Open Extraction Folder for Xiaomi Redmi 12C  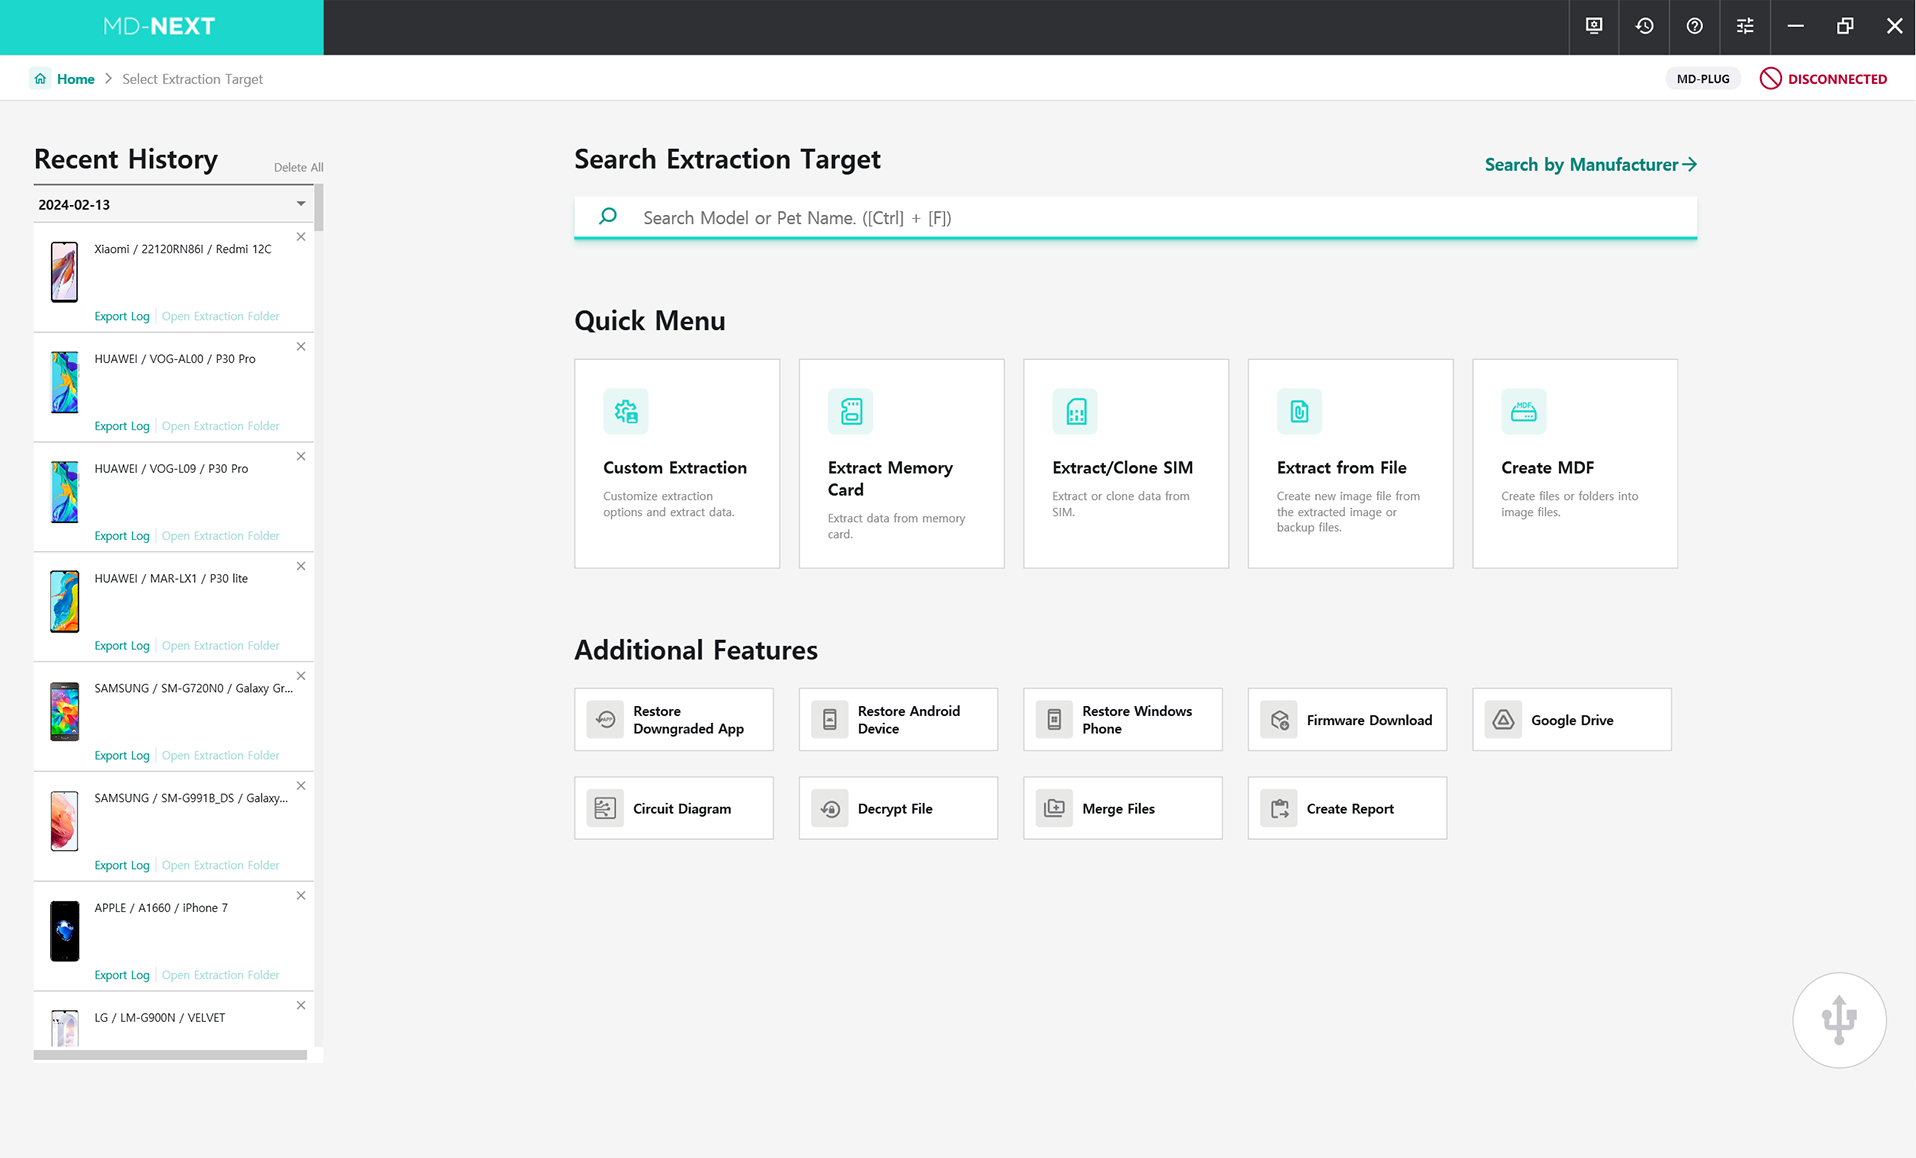click(x=220, y=316)
